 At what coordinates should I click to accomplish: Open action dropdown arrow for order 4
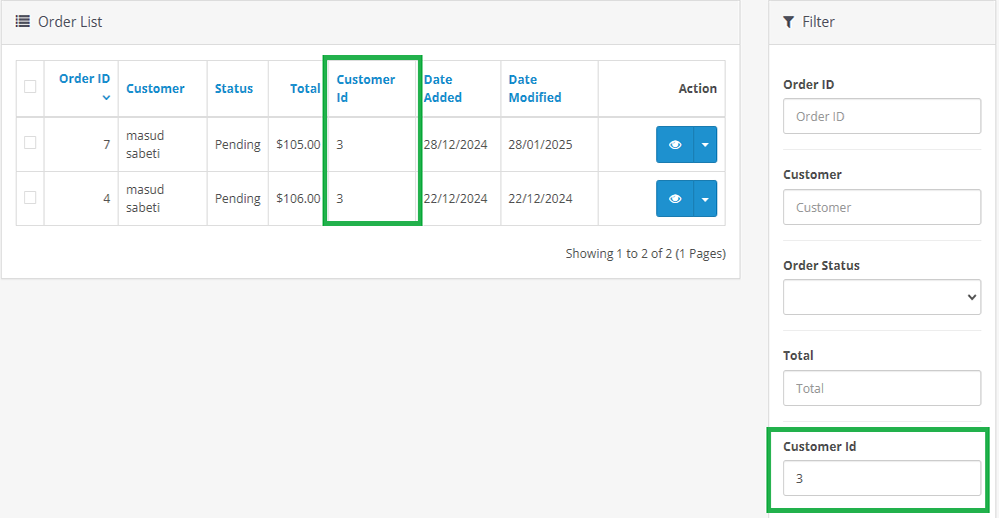click(705, 199)
